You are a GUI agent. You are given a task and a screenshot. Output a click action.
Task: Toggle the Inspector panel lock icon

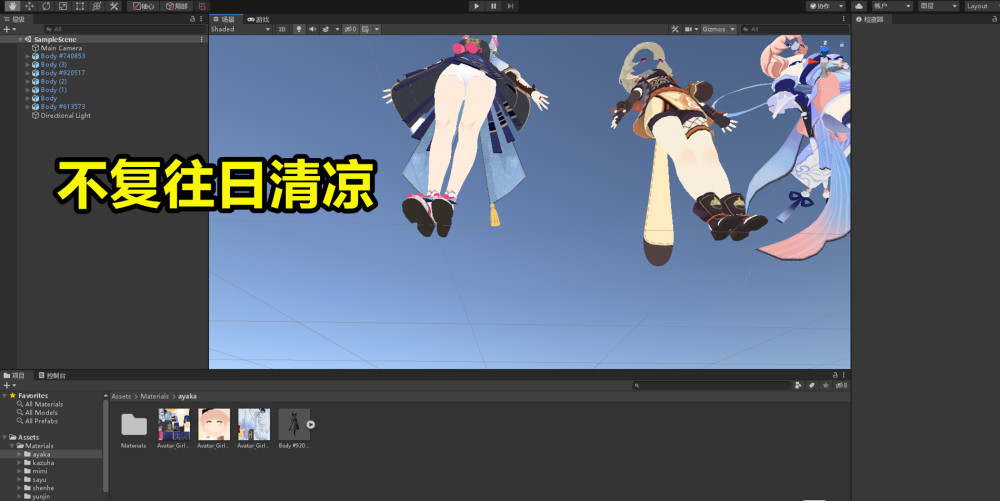[995, 19]
